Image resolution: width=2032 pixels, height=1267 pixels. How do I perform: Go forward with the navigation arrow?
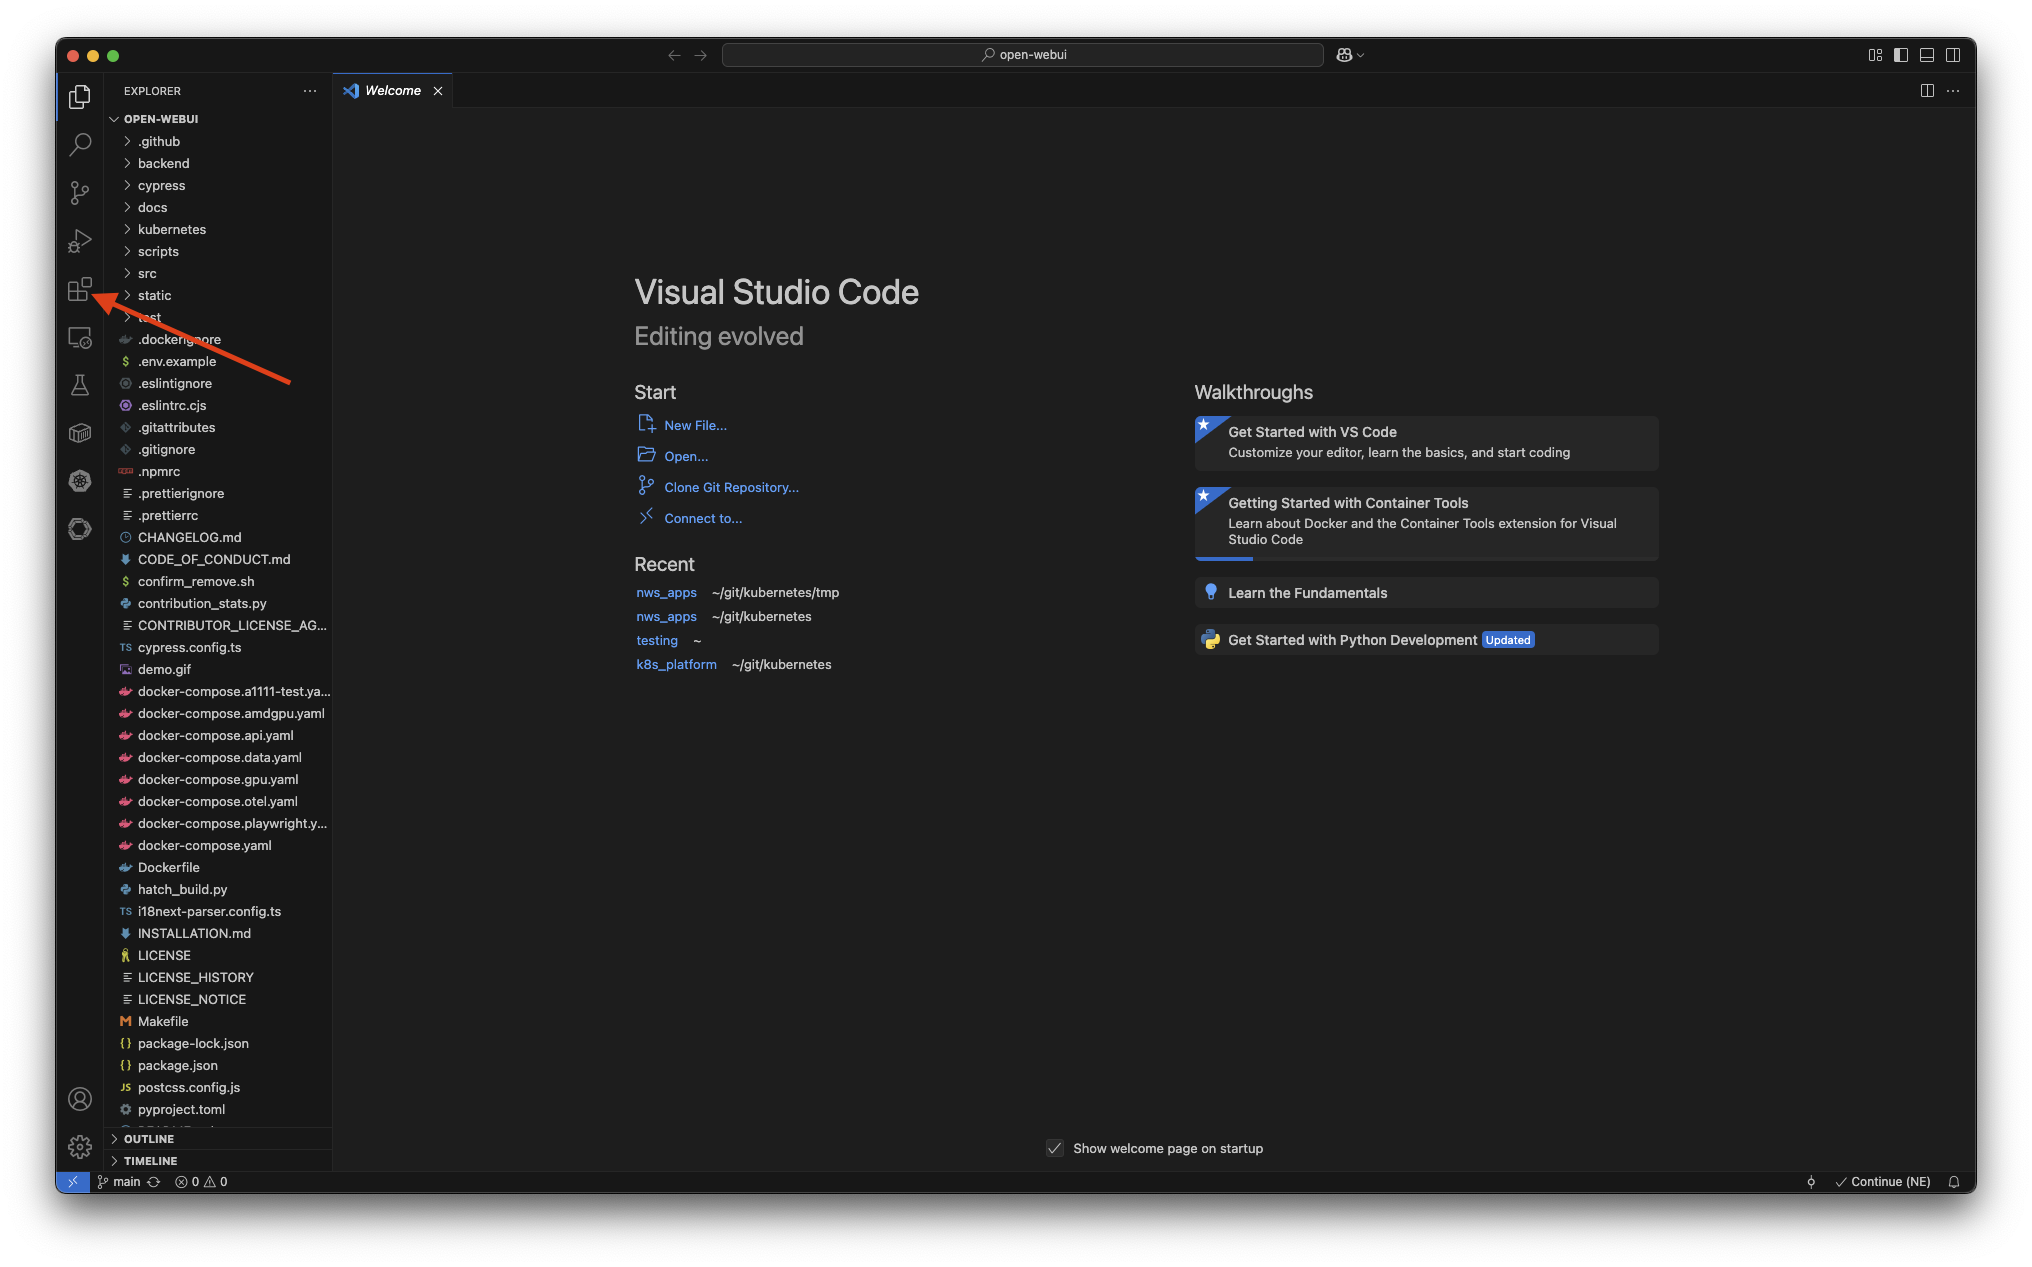point(700,55)
